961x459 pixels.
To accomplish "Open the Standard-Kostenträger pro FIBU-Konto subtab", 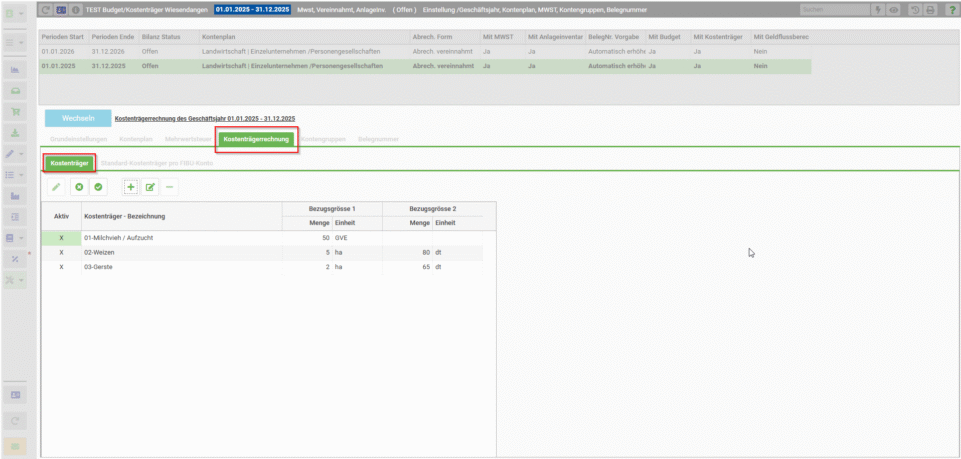I will point(157,164).
